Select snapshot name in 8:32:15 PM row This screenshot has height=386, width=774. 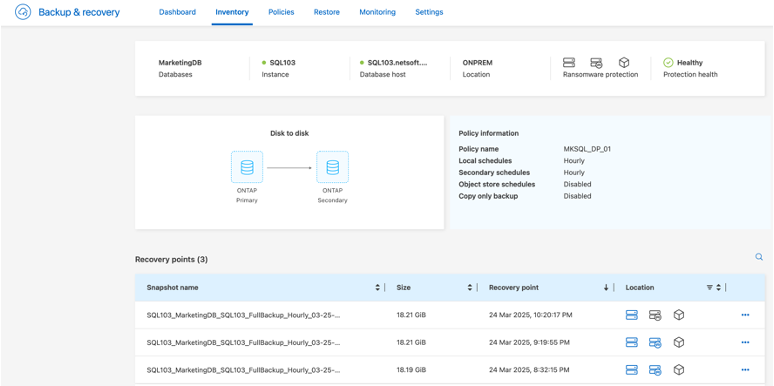click(243, 369)
